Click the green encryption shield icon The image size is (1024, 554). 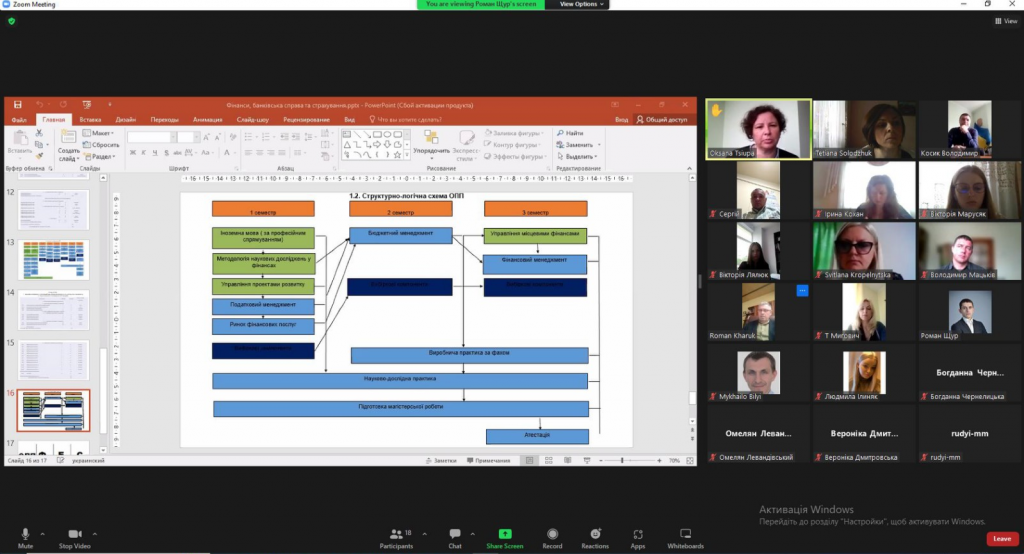pyautogui.click(x=11, y=21)
